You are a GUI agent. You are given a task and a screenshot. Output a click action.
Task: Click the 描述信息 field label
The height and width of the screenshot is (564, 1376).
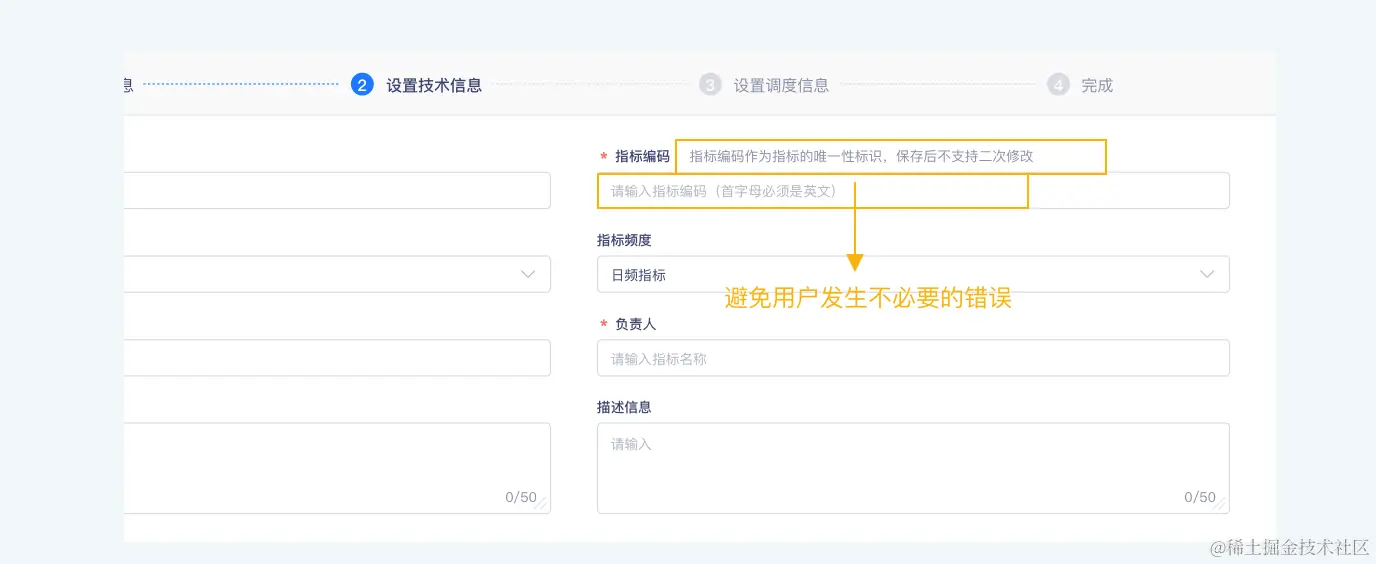pyautogui.click(x=624, y=408)
